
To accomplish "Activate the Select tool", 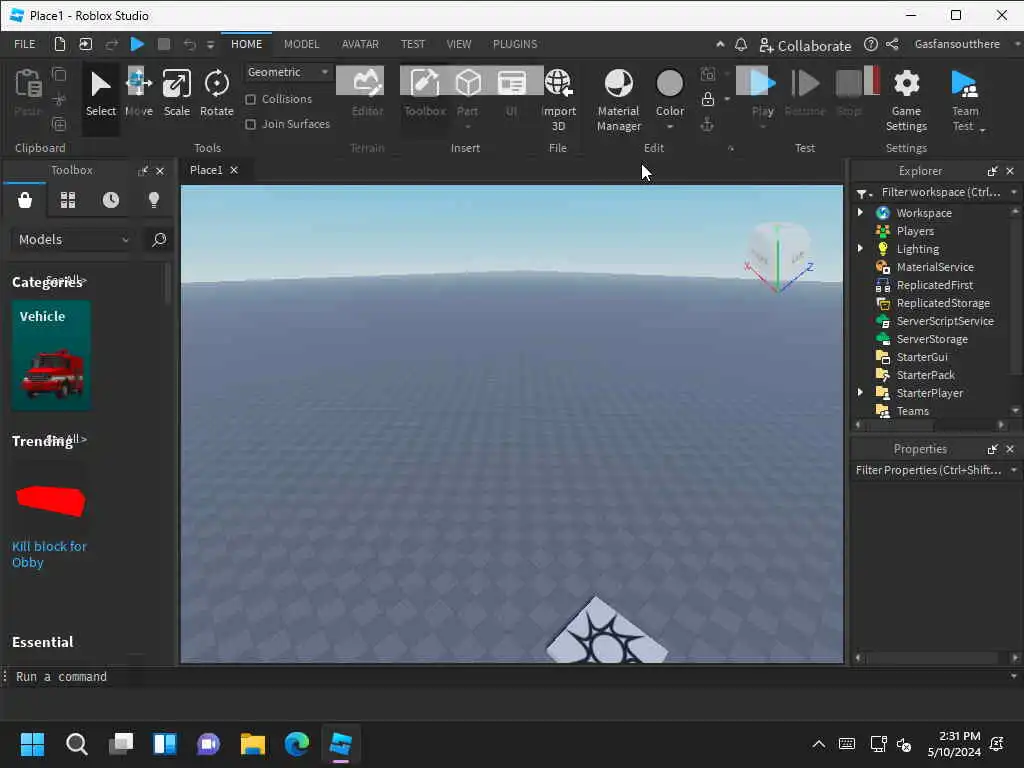I will pos(101,93).
